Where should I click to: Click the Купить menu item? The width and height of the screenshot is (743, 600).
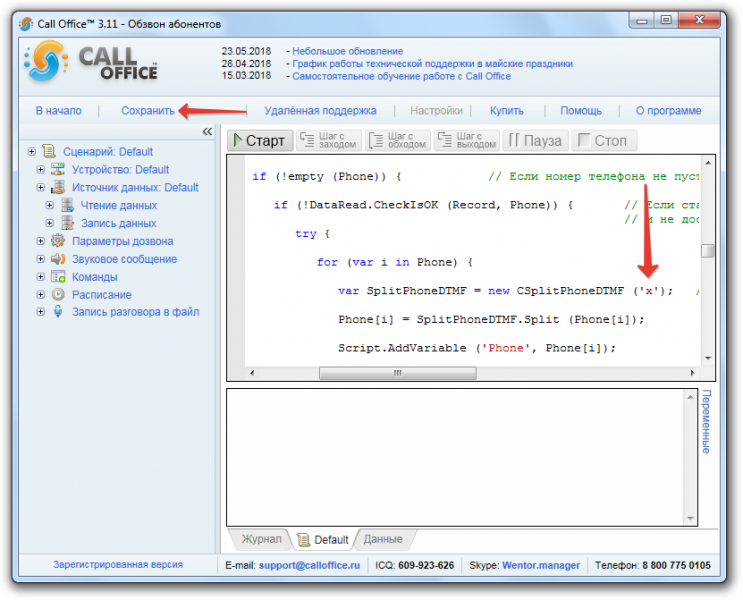(507, 111)
